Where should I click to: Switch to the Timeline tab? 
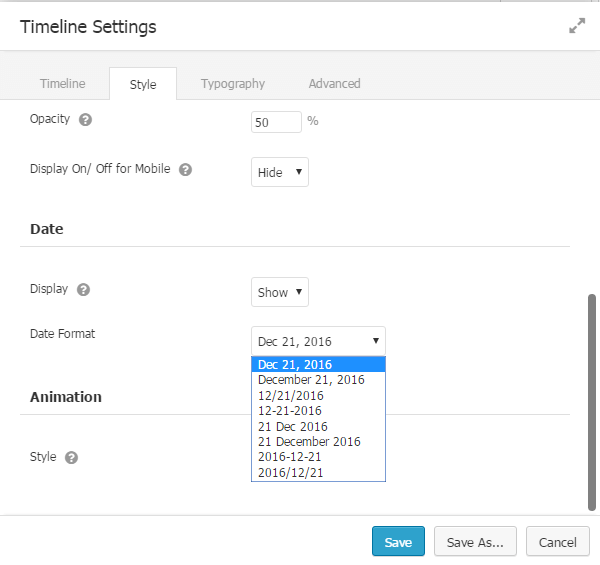point(62,84)
